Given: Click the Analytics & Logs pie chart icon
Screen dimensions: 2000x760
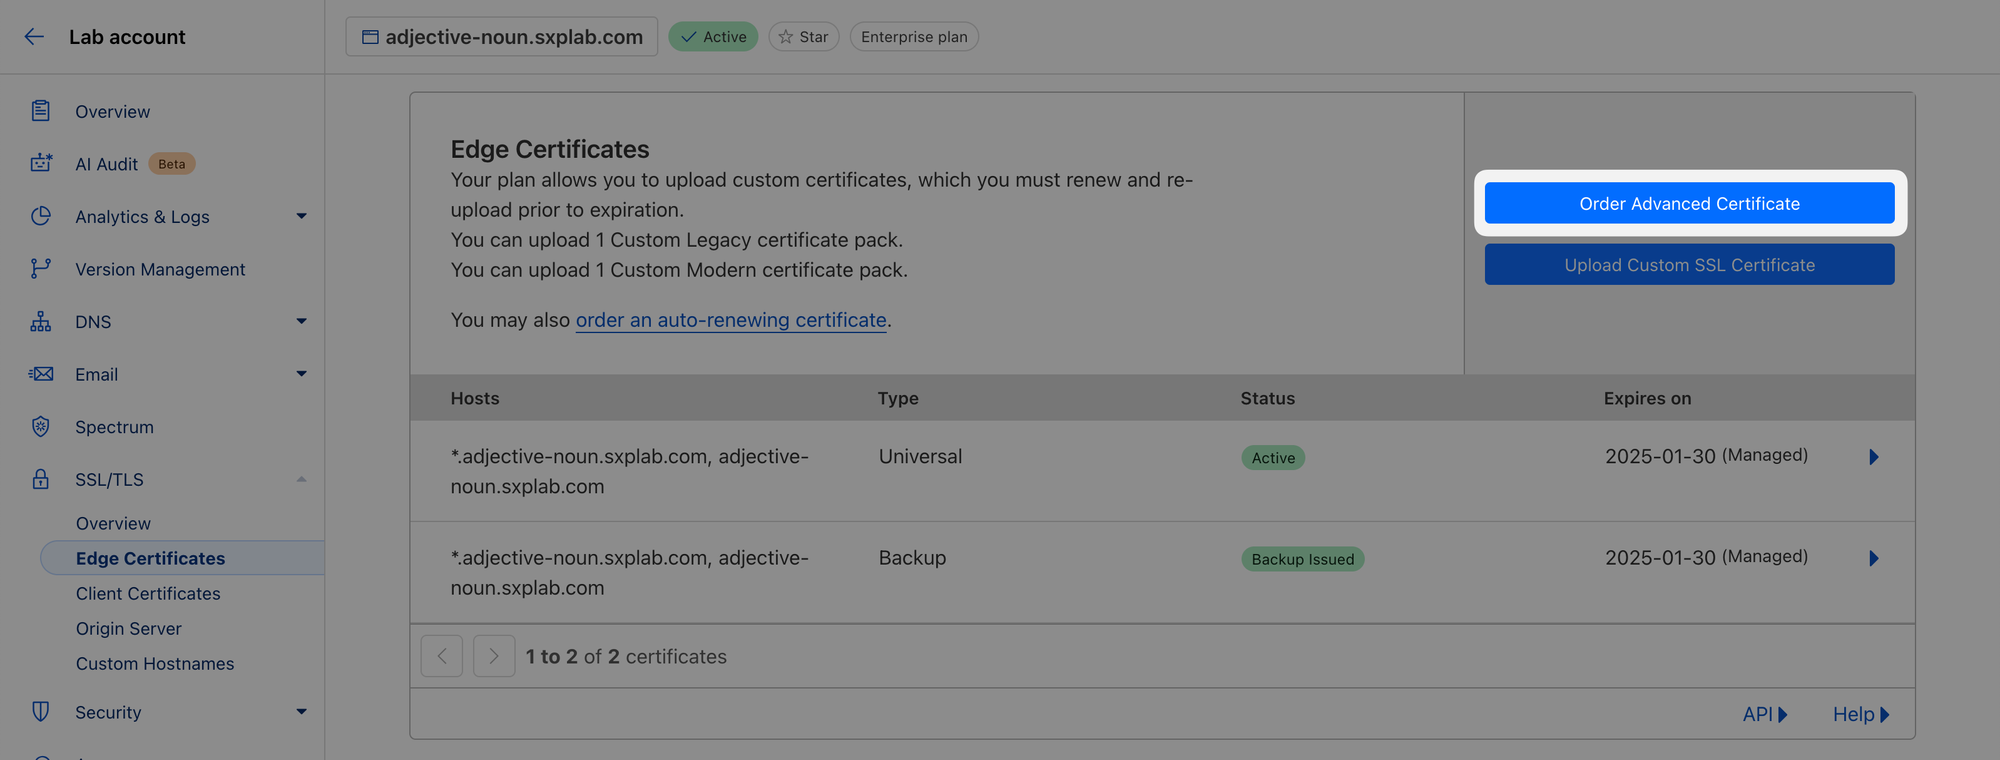Looking at the screenshot, I should point(41,216).
